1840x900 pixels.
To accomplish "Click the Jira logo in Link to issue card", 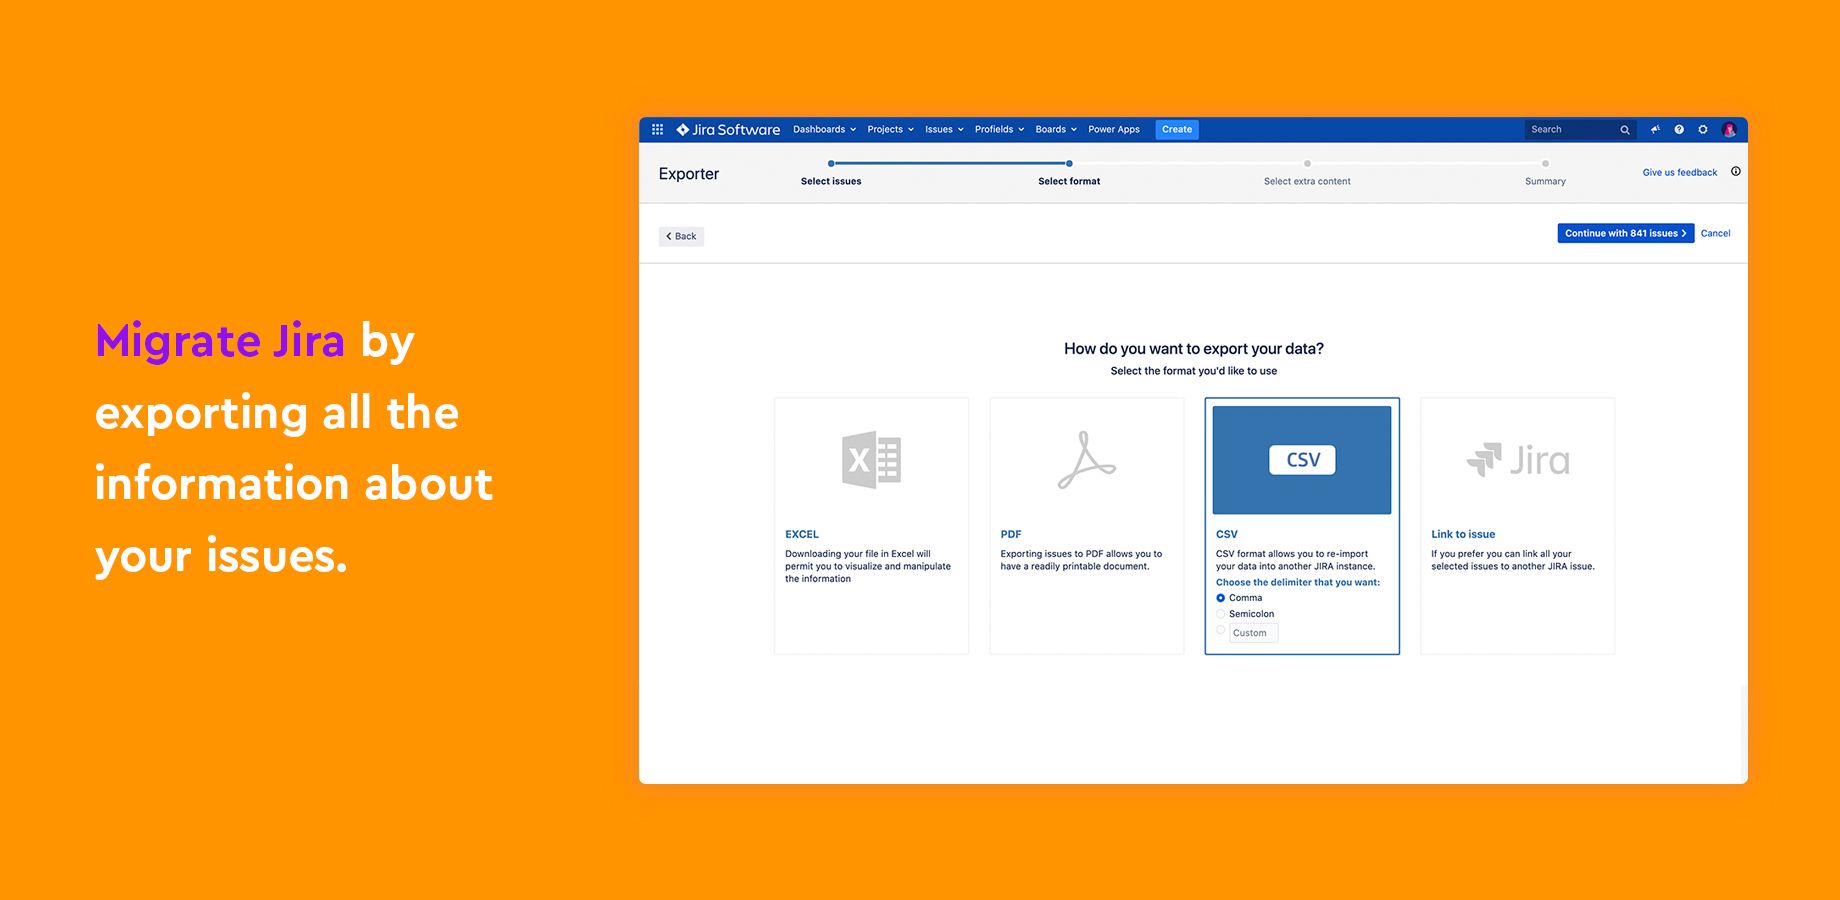I will [x=1518, y=460].
